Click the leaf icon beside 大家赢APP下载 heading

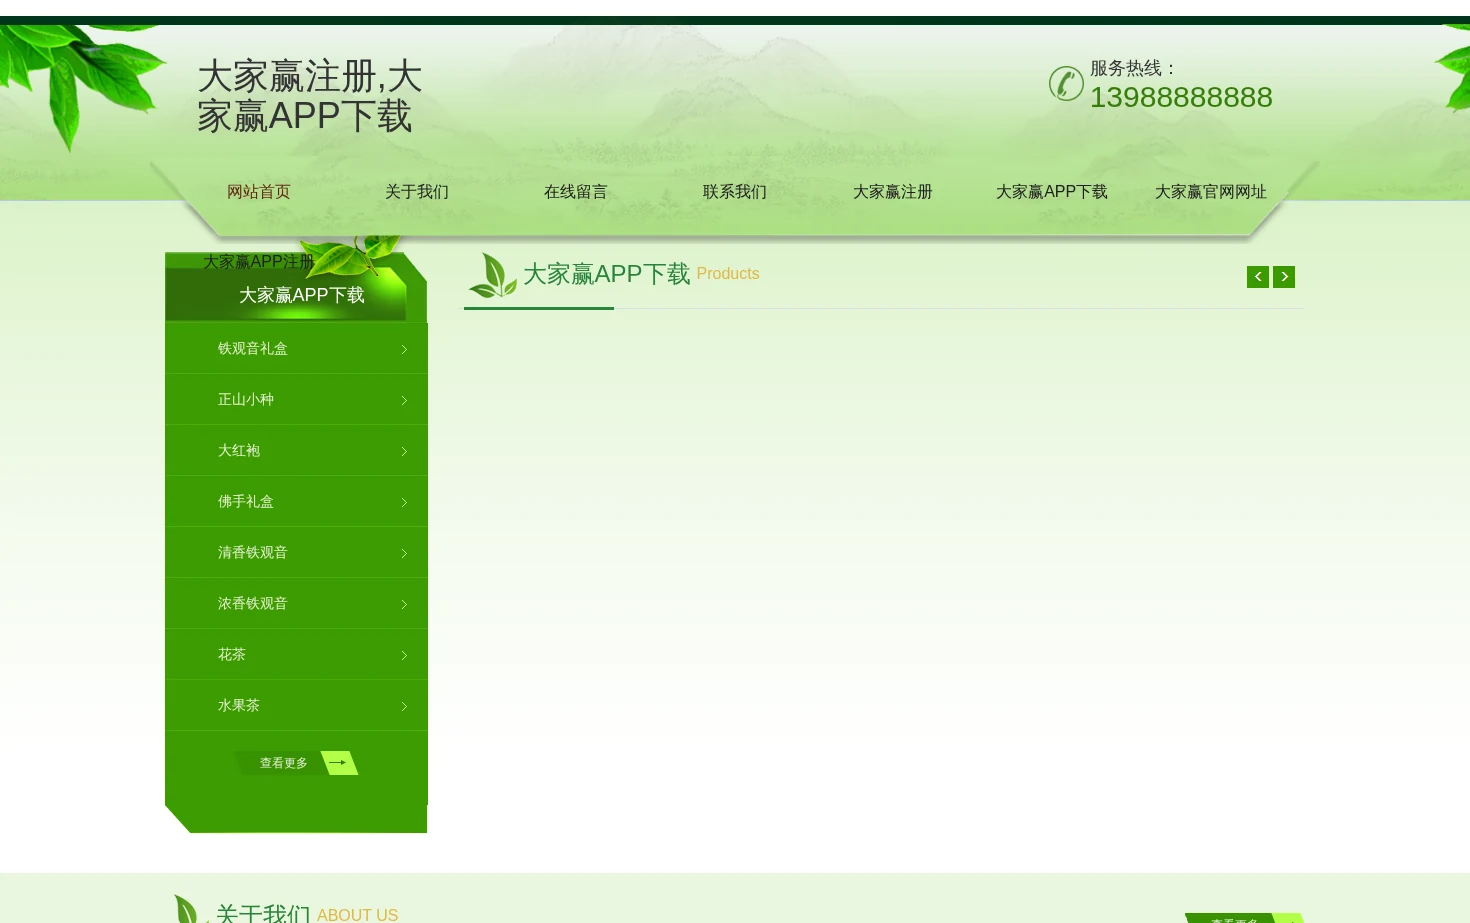coord(493,275)
